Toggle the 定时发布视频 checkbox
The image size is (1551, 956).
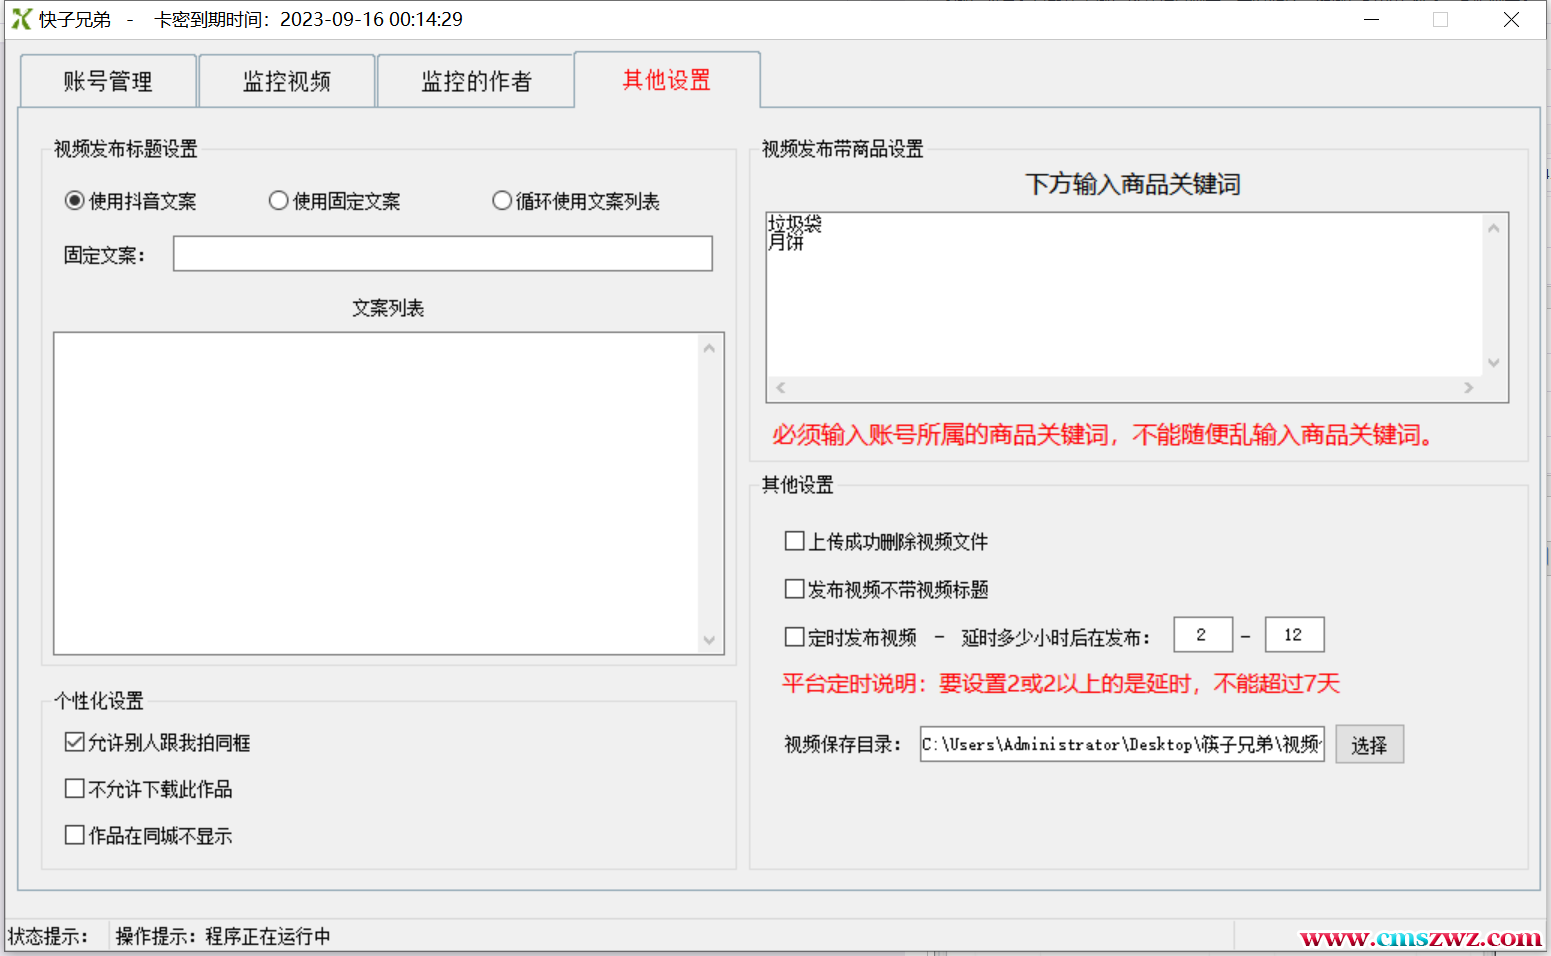pos(795,637)
